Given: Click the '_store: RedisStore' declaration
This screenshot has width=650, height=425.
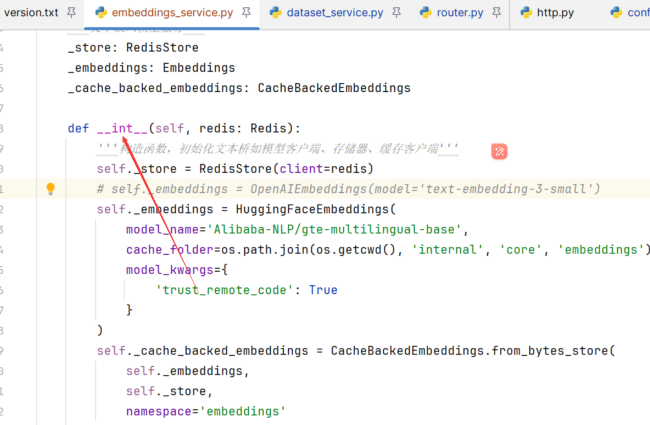Looking at the screenshot, I should (133, 48).
